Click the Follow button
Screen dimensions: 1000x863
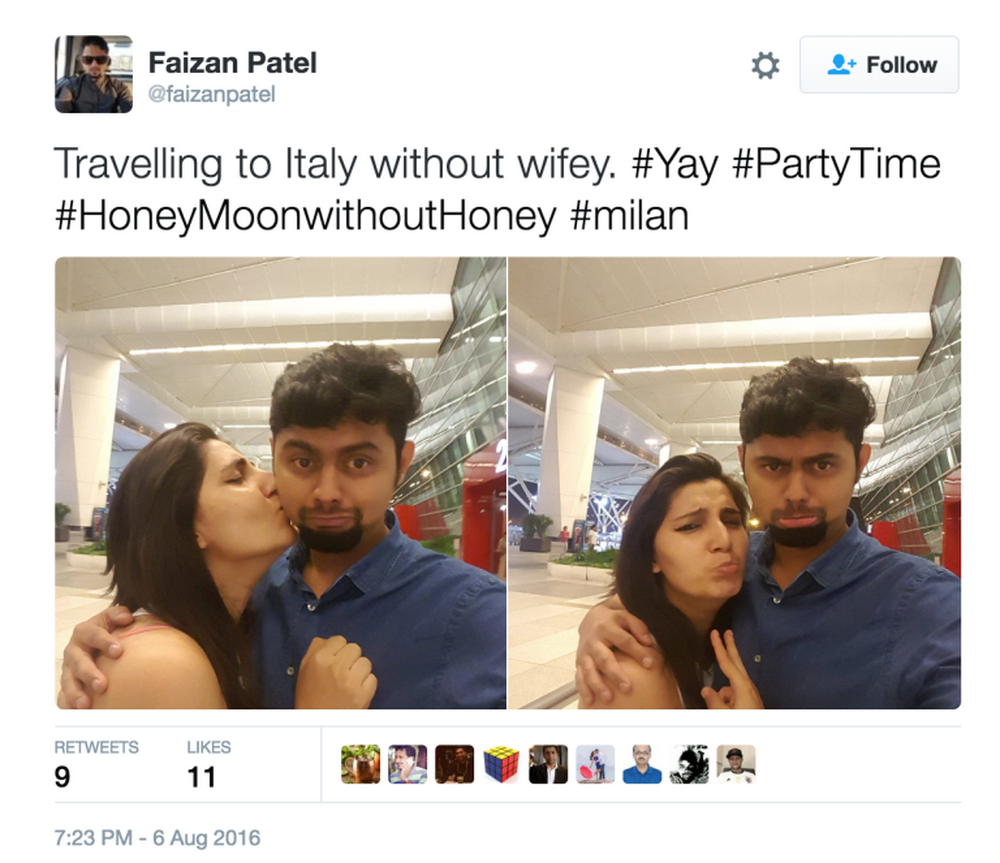[879, 65]
